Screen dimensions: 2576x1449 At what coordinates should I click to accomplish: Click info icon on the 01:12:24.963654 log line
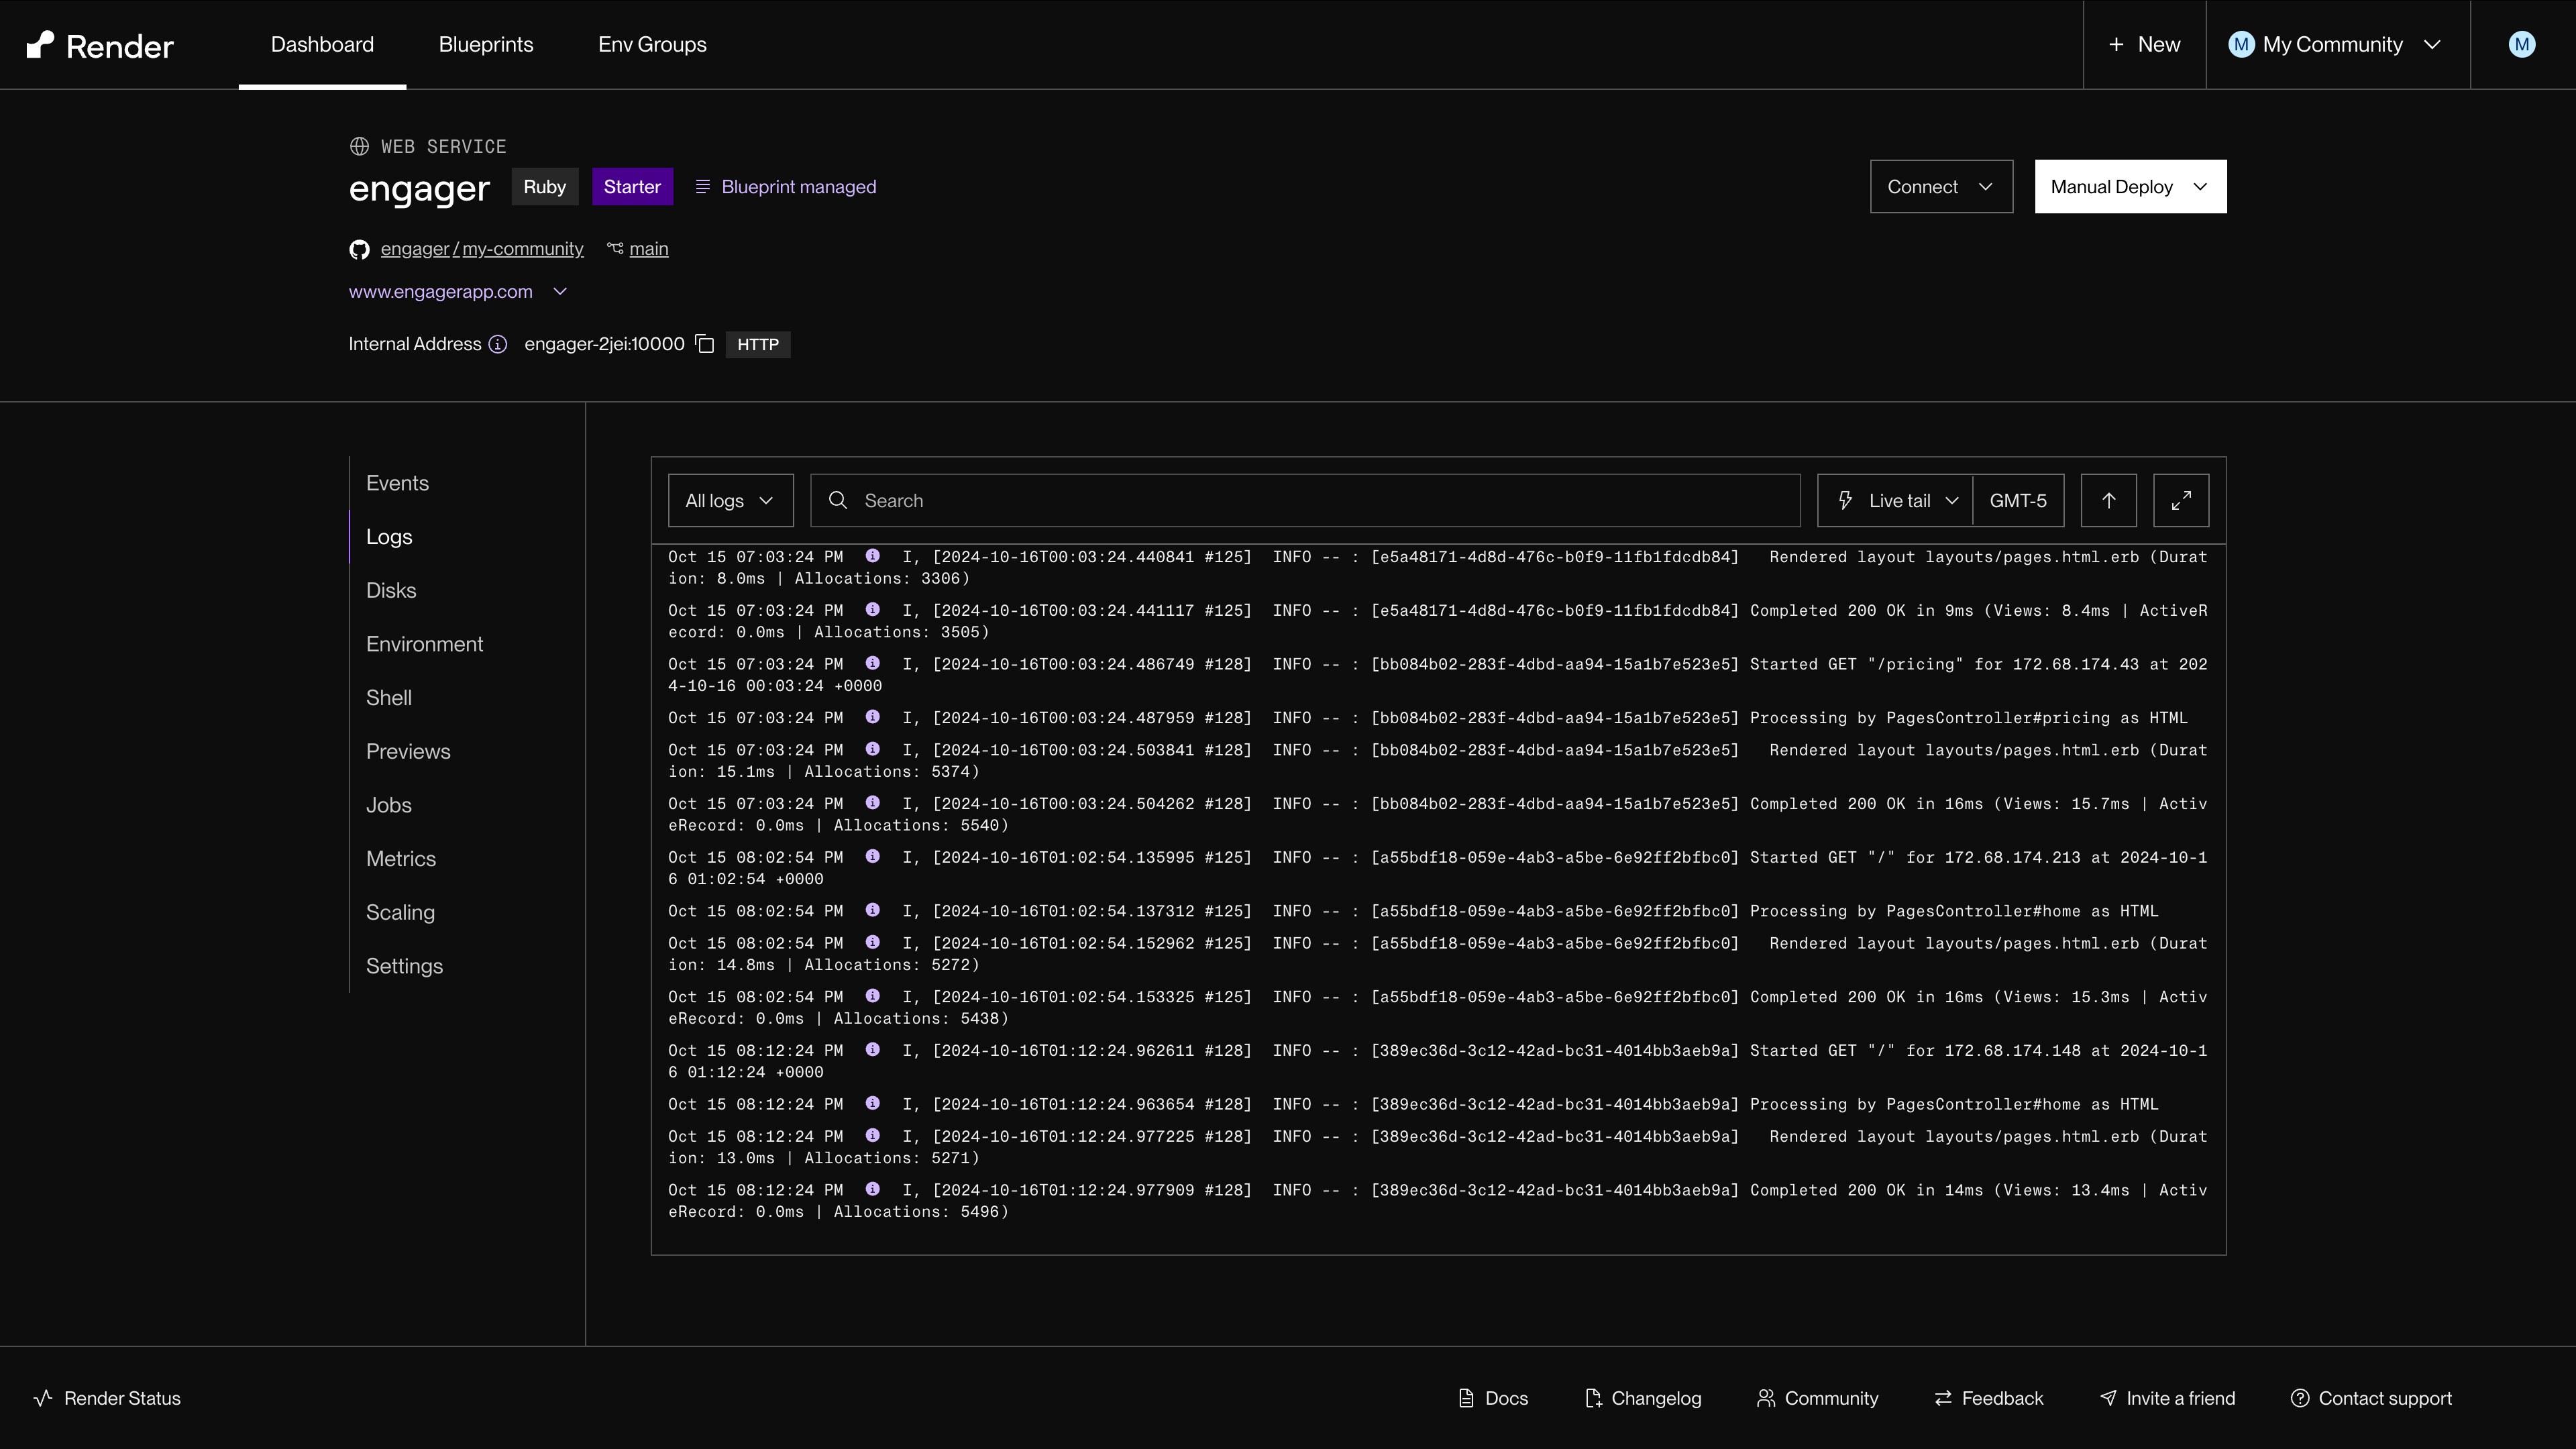point(872,1103)
